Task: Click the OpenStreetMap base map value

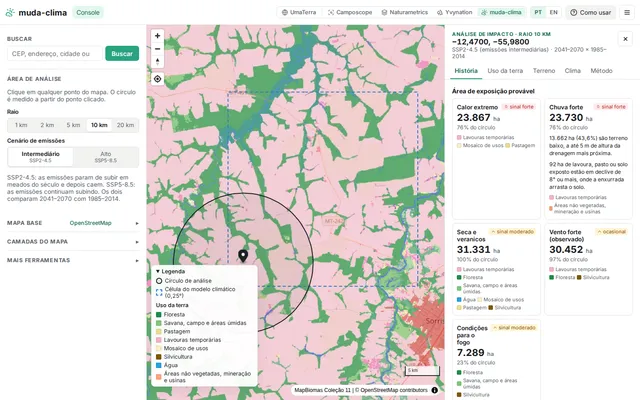Action: tap(91, 223)
